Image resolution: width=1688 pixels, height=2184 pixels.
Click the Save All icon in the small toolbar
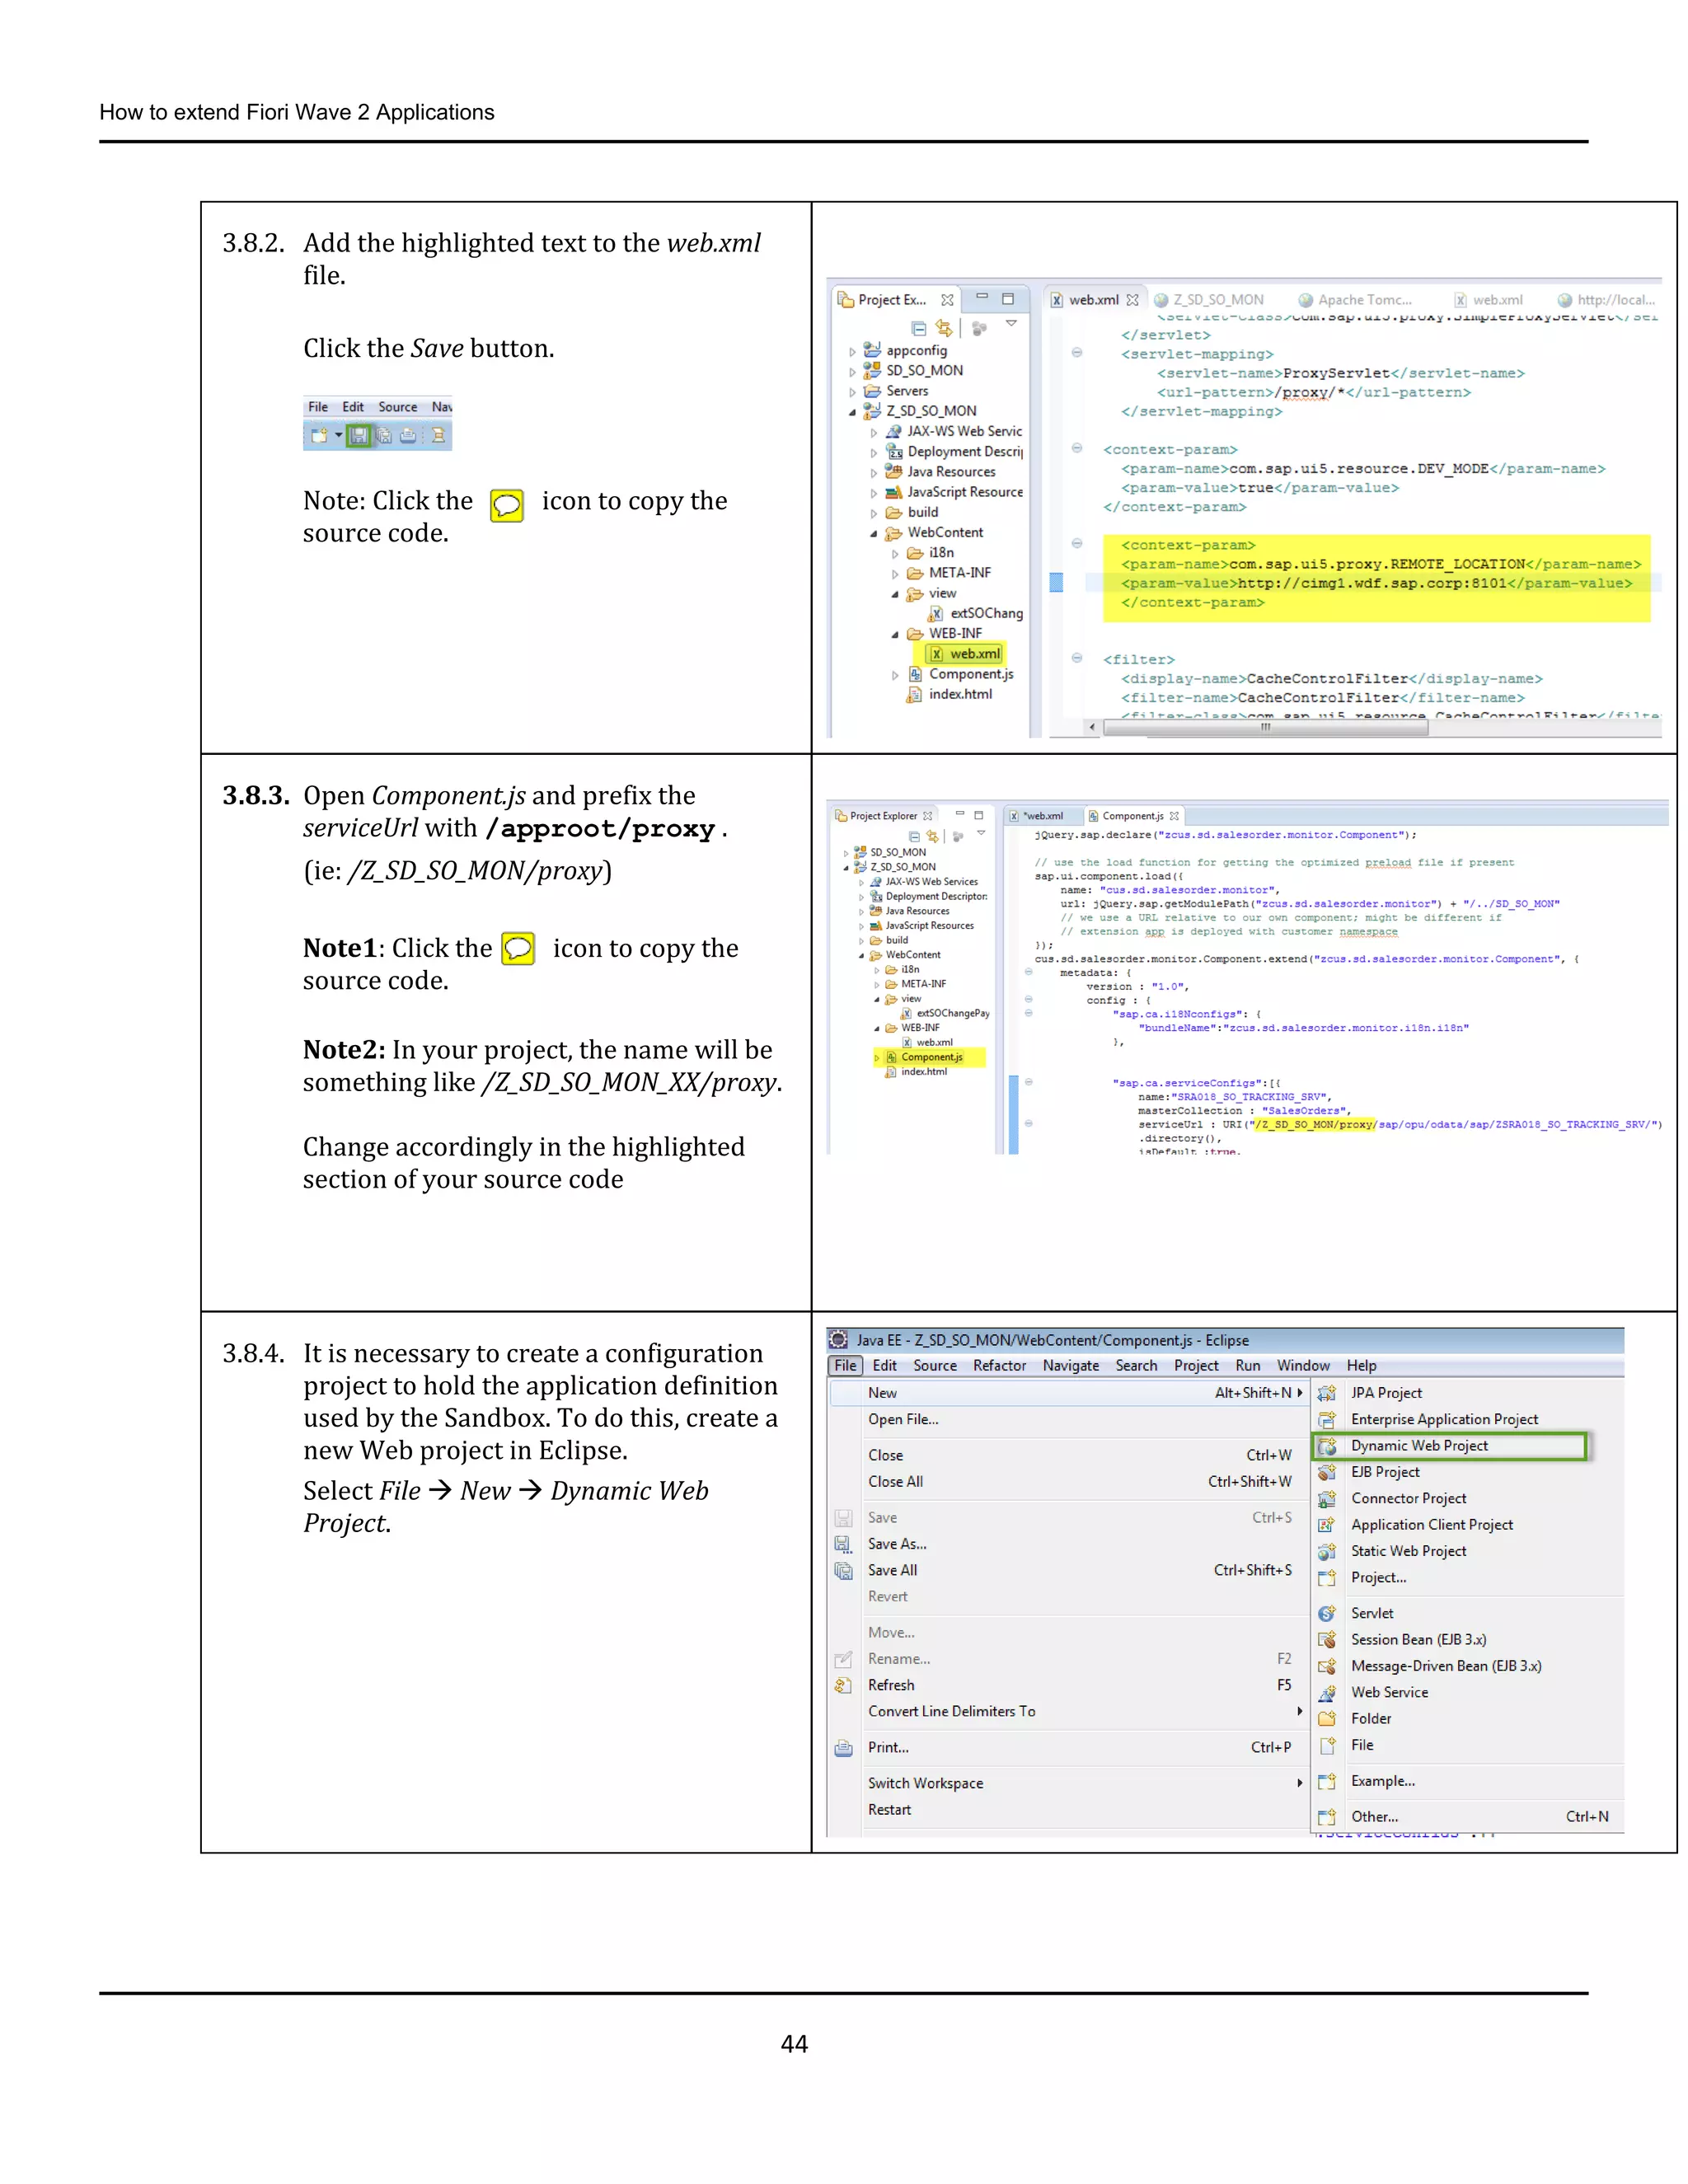384,435
